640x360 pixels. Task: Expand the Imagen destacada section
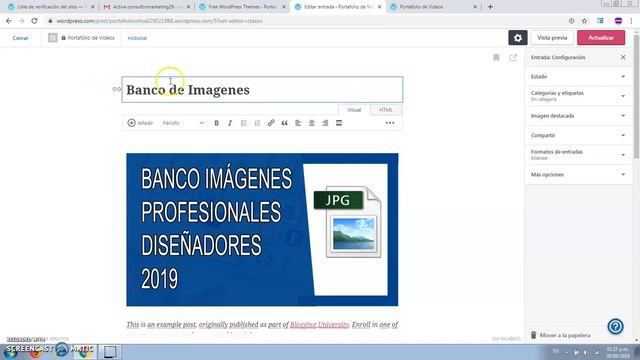pos(578,116)
